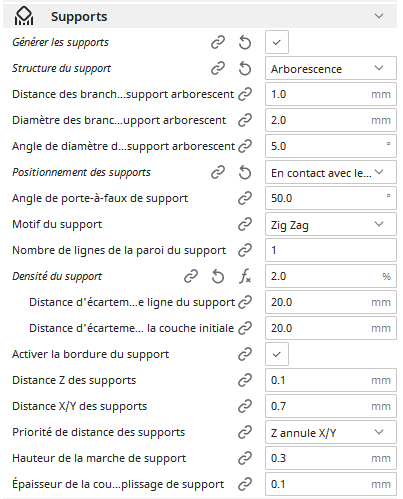Click link icon beside Structure du support
Image resolution: width=403 pixels, height=499 pixels.
[x=218, y=69]
